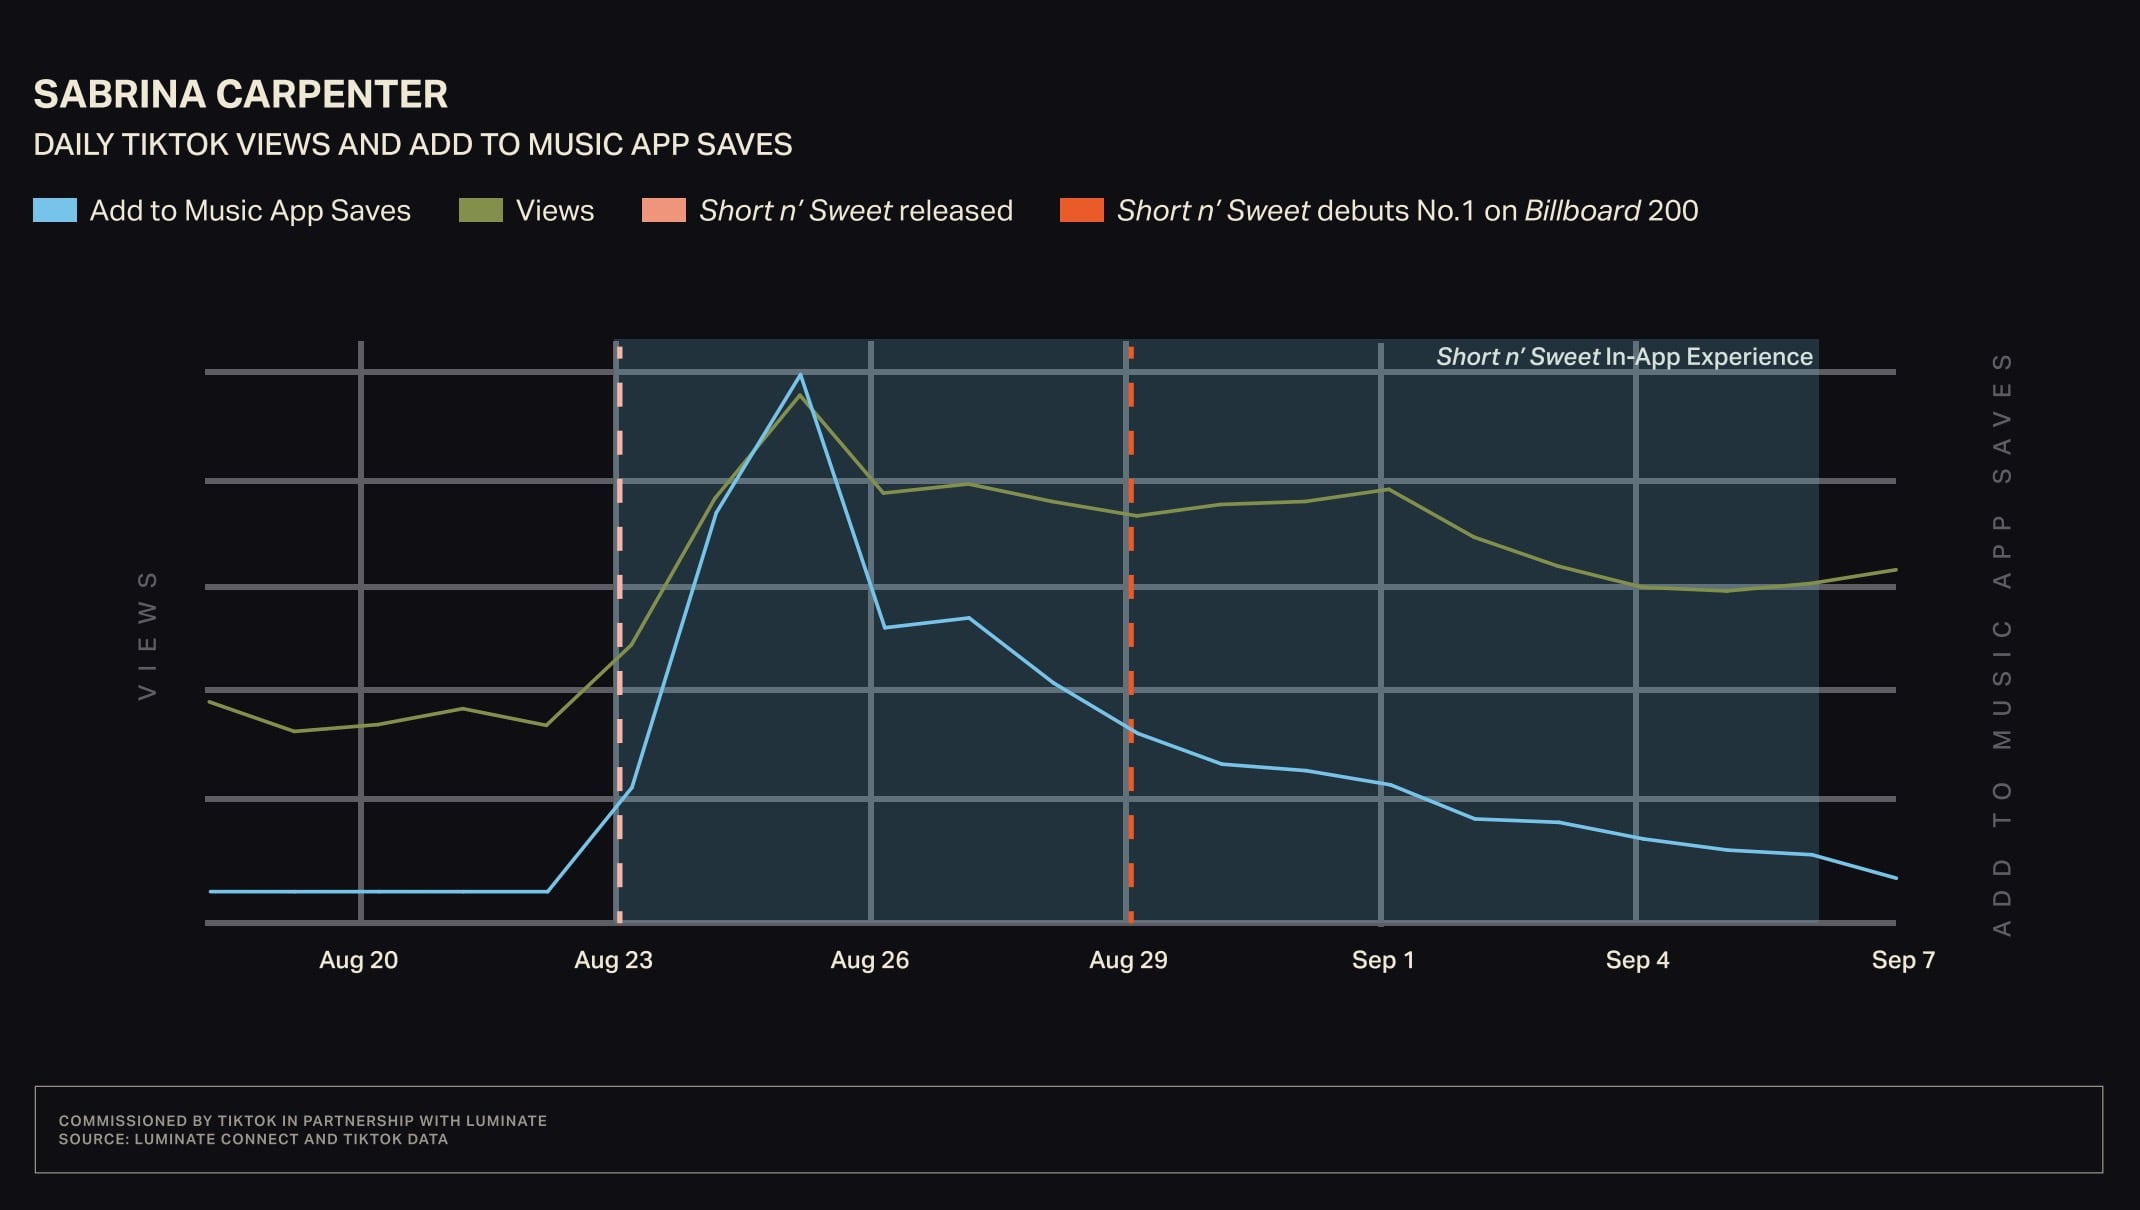Image resolution: width=2140 pixels, height=1210 pixels.
Task: Click the Aug 29 axis label
Action: point(1128,960)
